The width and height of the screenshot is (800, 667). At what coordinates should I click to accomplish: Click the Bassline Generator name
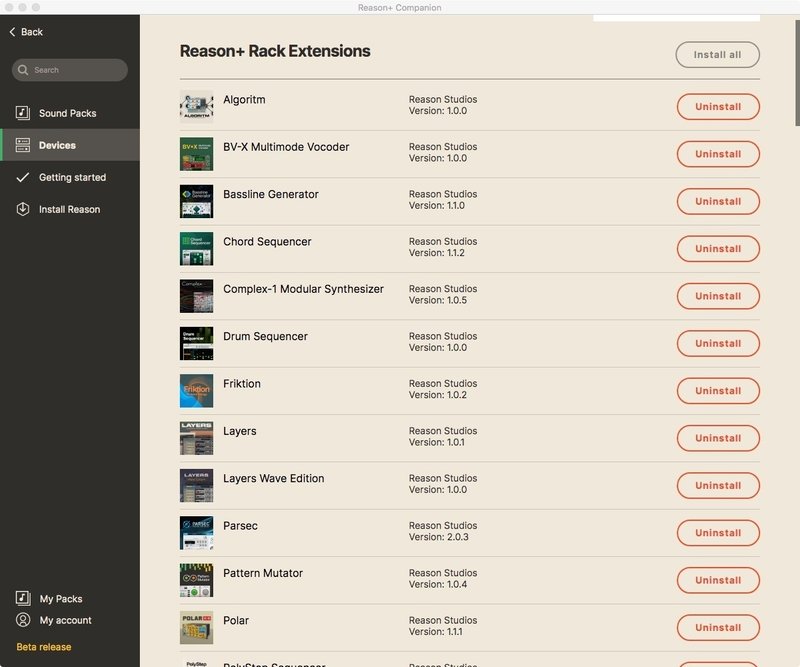tap(270, 194)
